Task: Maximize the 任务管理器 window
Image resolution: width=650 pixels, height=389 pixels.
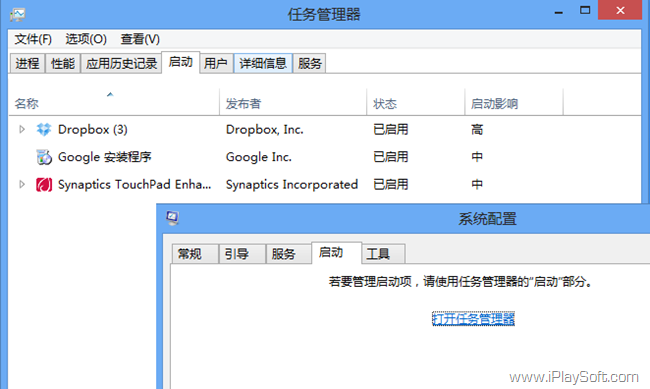Action: 585,11
